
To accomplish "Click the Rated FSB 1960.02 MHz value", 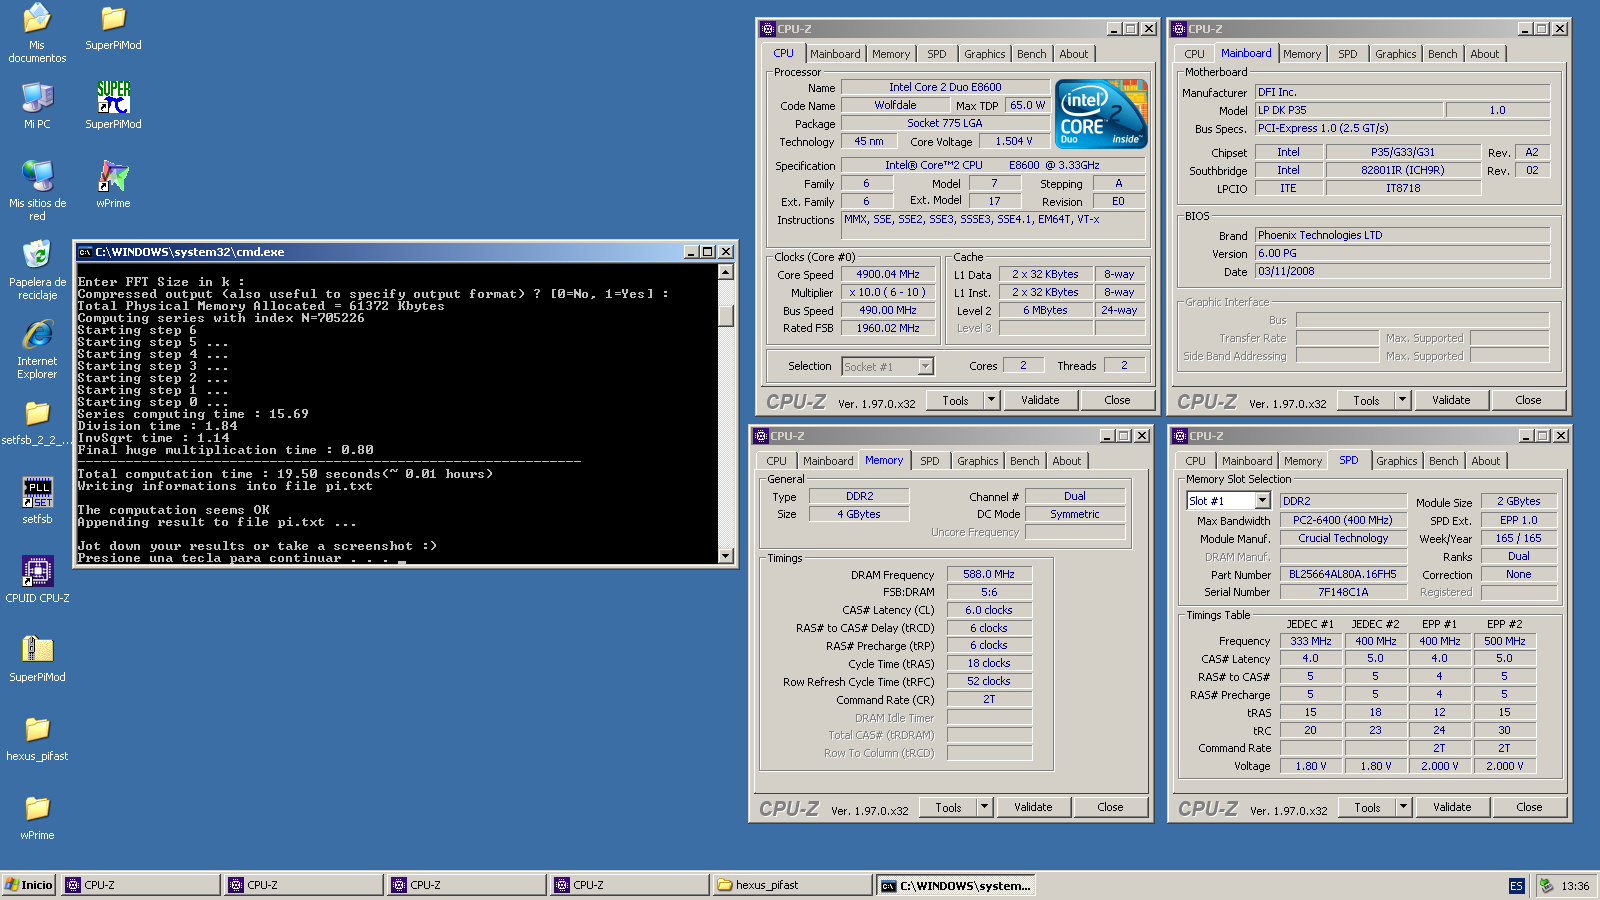I will pos(888,328).
